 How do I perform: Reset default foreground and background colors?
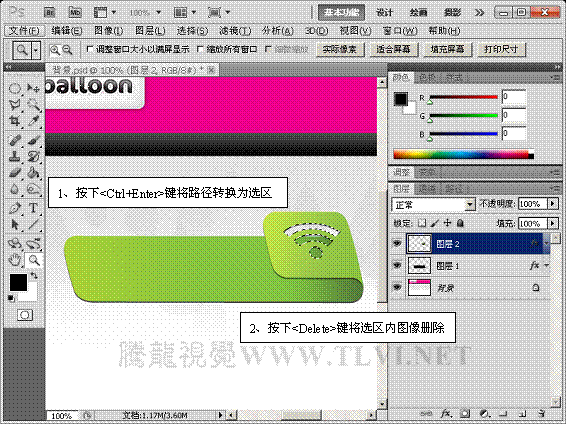[11, 298]
